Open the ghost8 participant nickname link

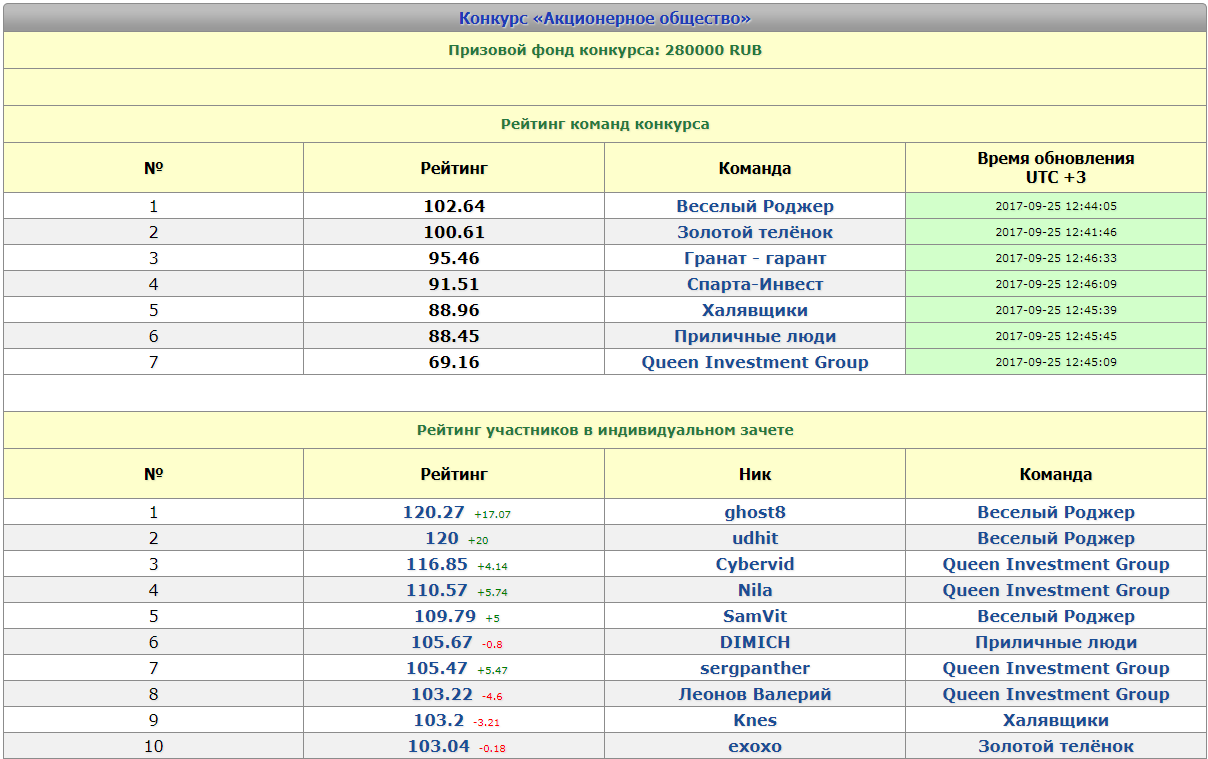point(755,512)
